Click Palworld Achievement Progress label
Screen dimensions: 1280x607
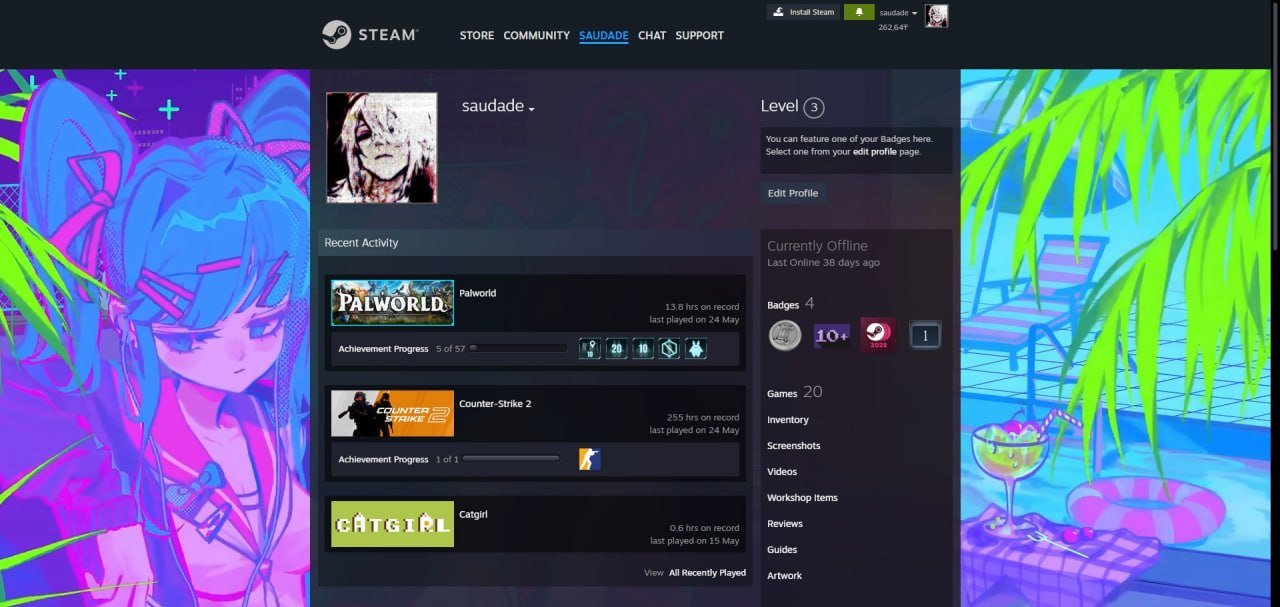click(x=383, y=349)
